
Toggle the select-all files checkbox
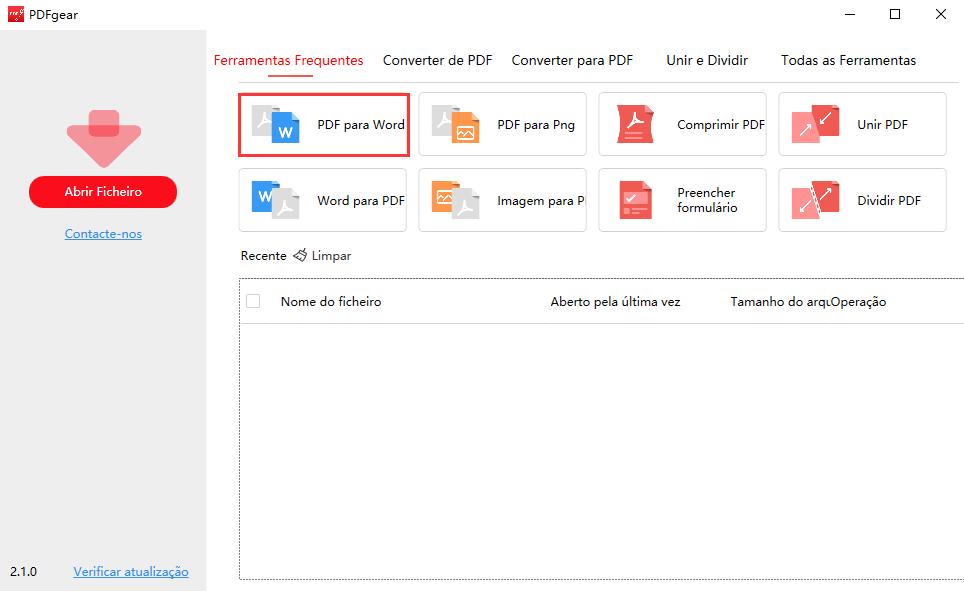(x=253, y=301)
